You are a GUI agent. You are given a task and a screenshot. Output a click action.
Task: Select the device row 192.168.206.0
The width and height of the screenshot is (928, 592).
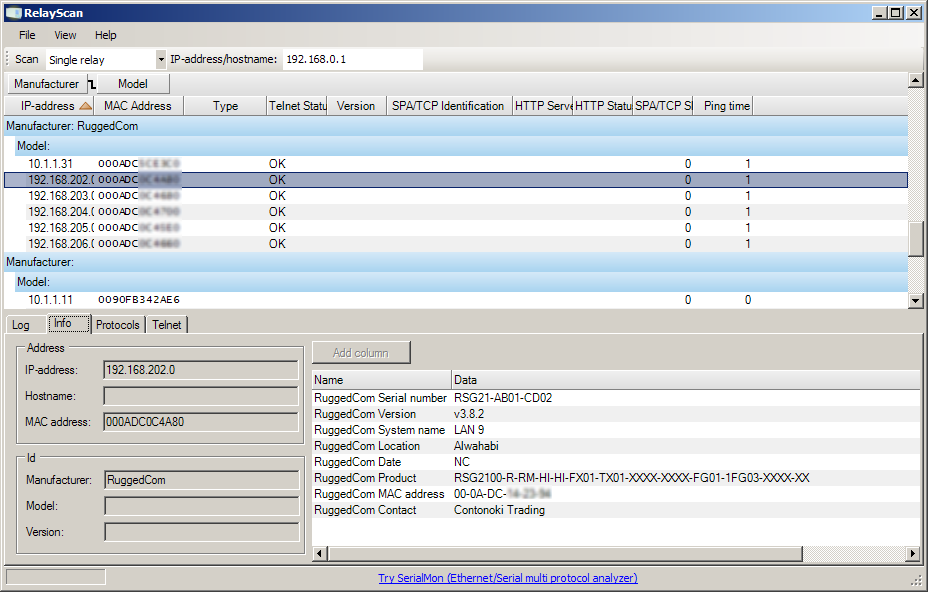[x=456, y=243]
